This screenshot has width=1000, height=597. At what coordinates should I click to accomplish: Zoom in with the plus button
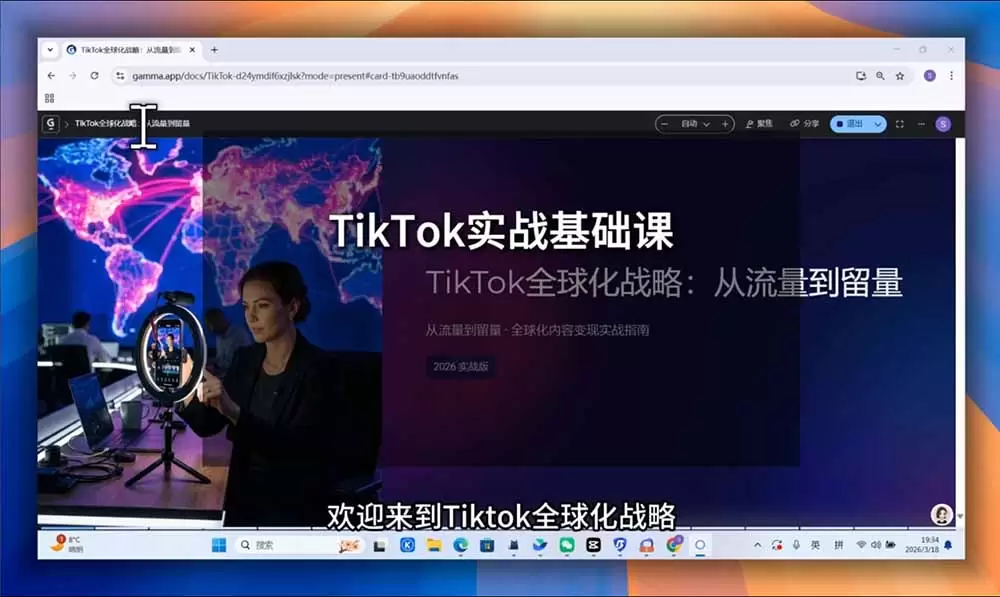click(725, 124)
